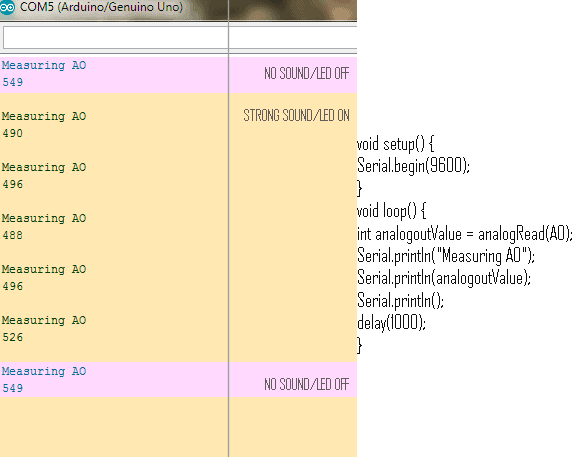The height and width of the screenshot is (457, 578).
Task: Click the Arduino logo icon in title bar
Action: pyautogui.click(x=7, y=7)
